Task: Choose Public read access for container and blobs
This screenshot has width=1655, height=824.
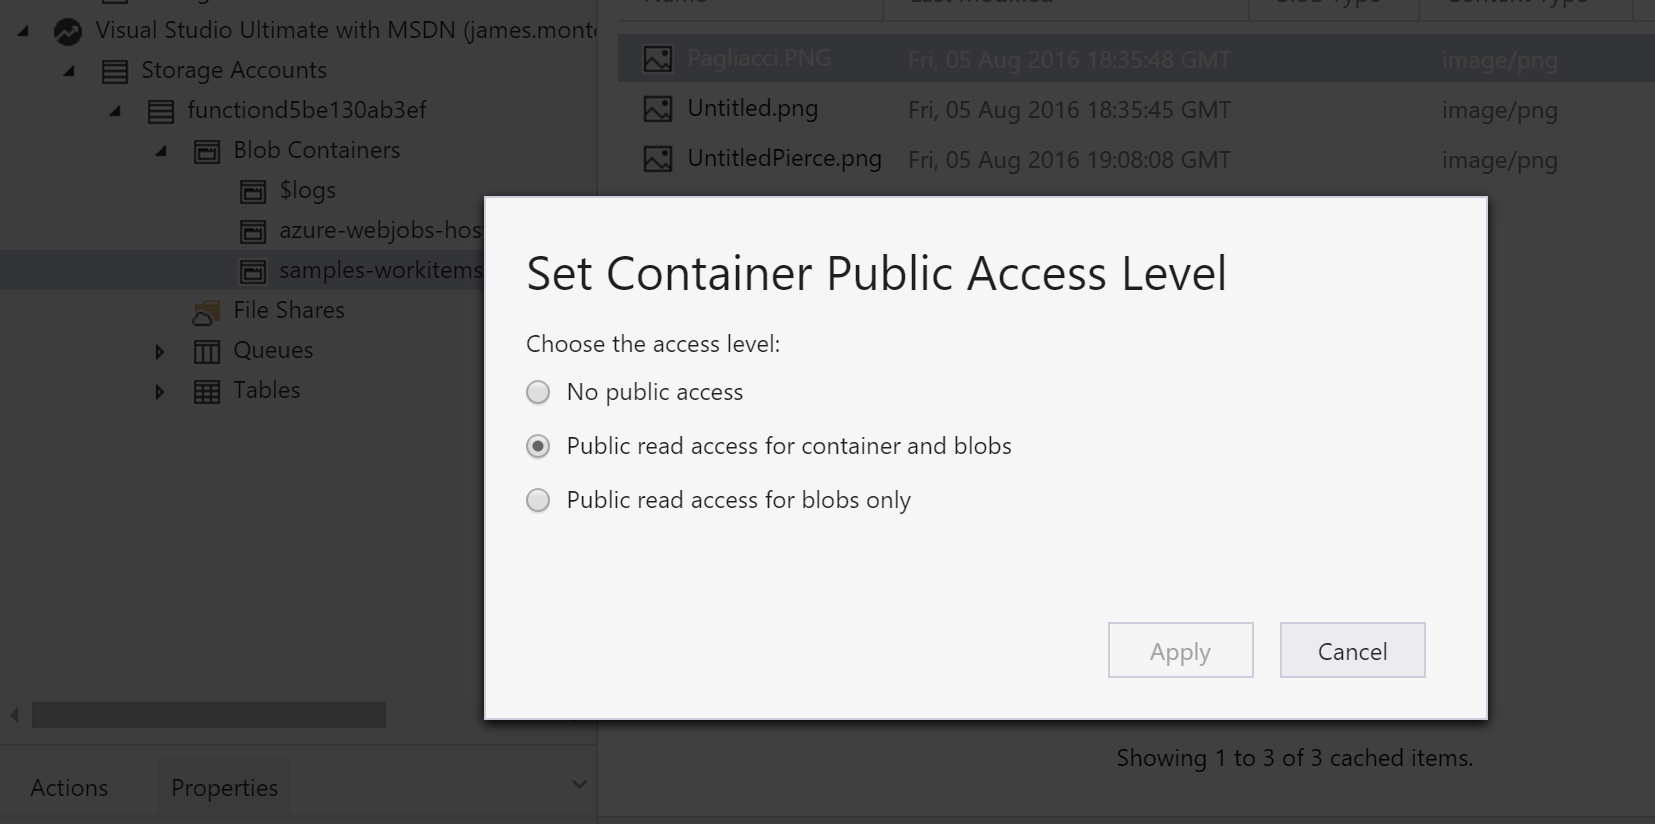Action: click(x=538, y=446)
